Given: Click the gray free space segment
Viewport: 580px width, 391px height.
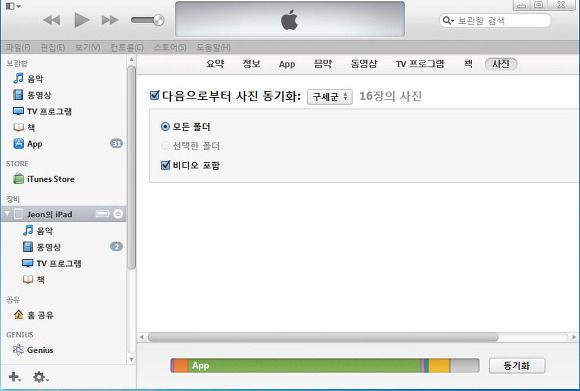Looking at the screenshot, I should (465, 365).
